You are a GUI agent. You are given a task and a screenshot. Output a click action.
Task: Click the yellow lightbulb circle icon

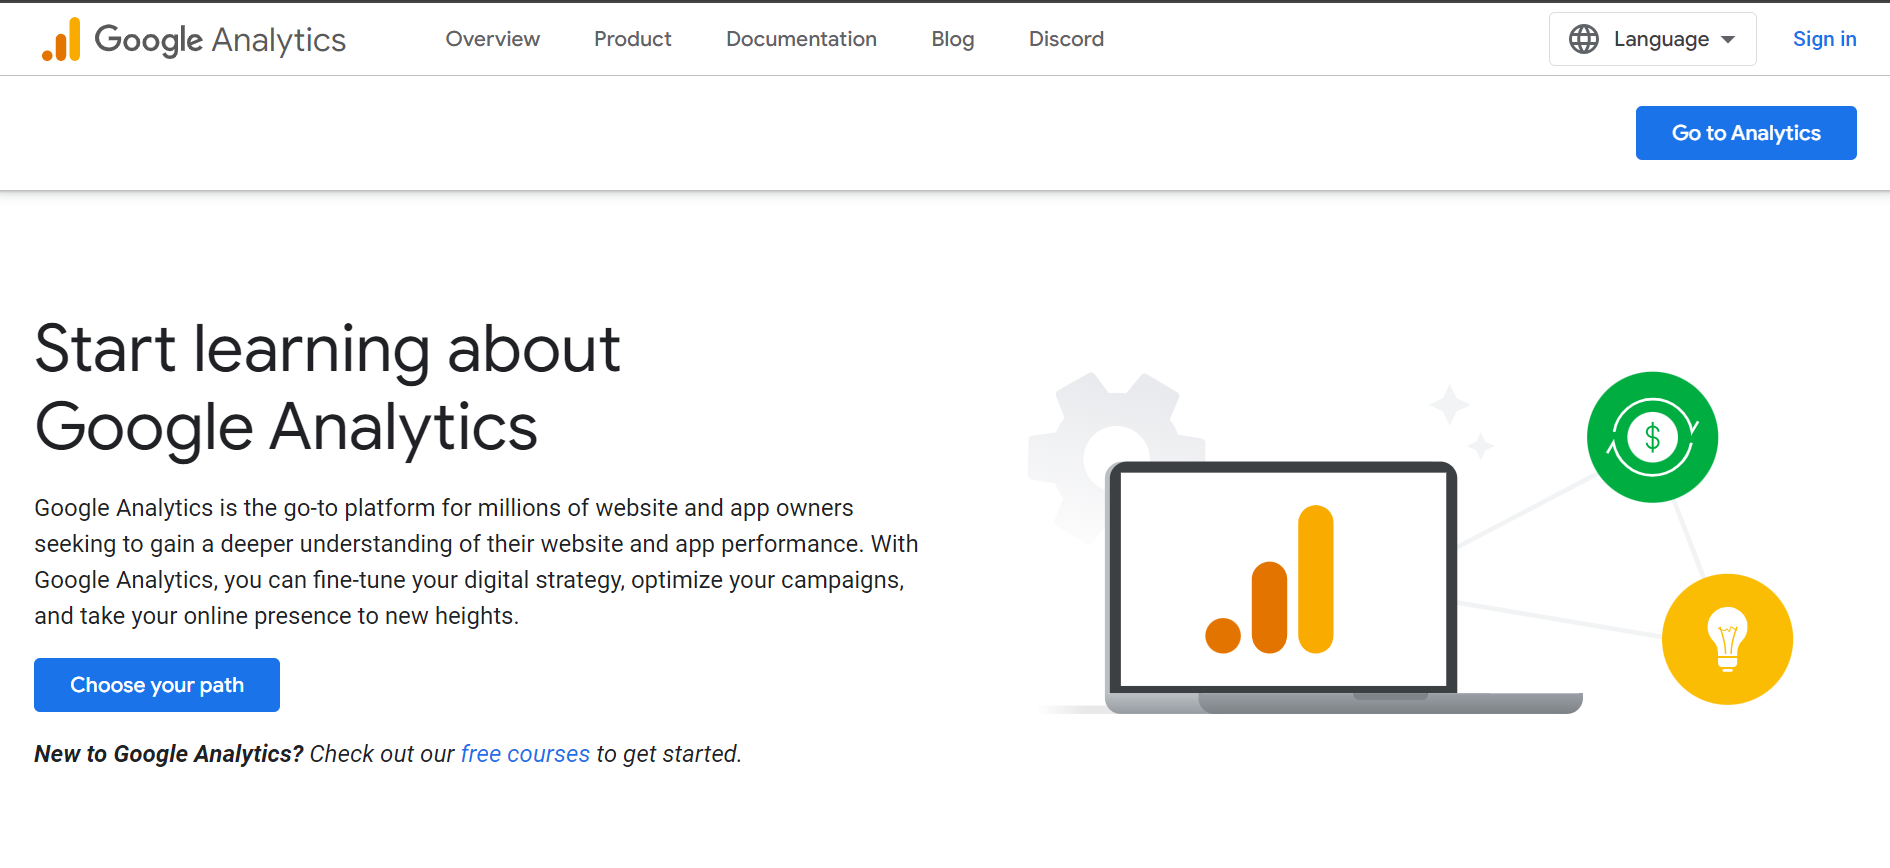coord(1727,639)
